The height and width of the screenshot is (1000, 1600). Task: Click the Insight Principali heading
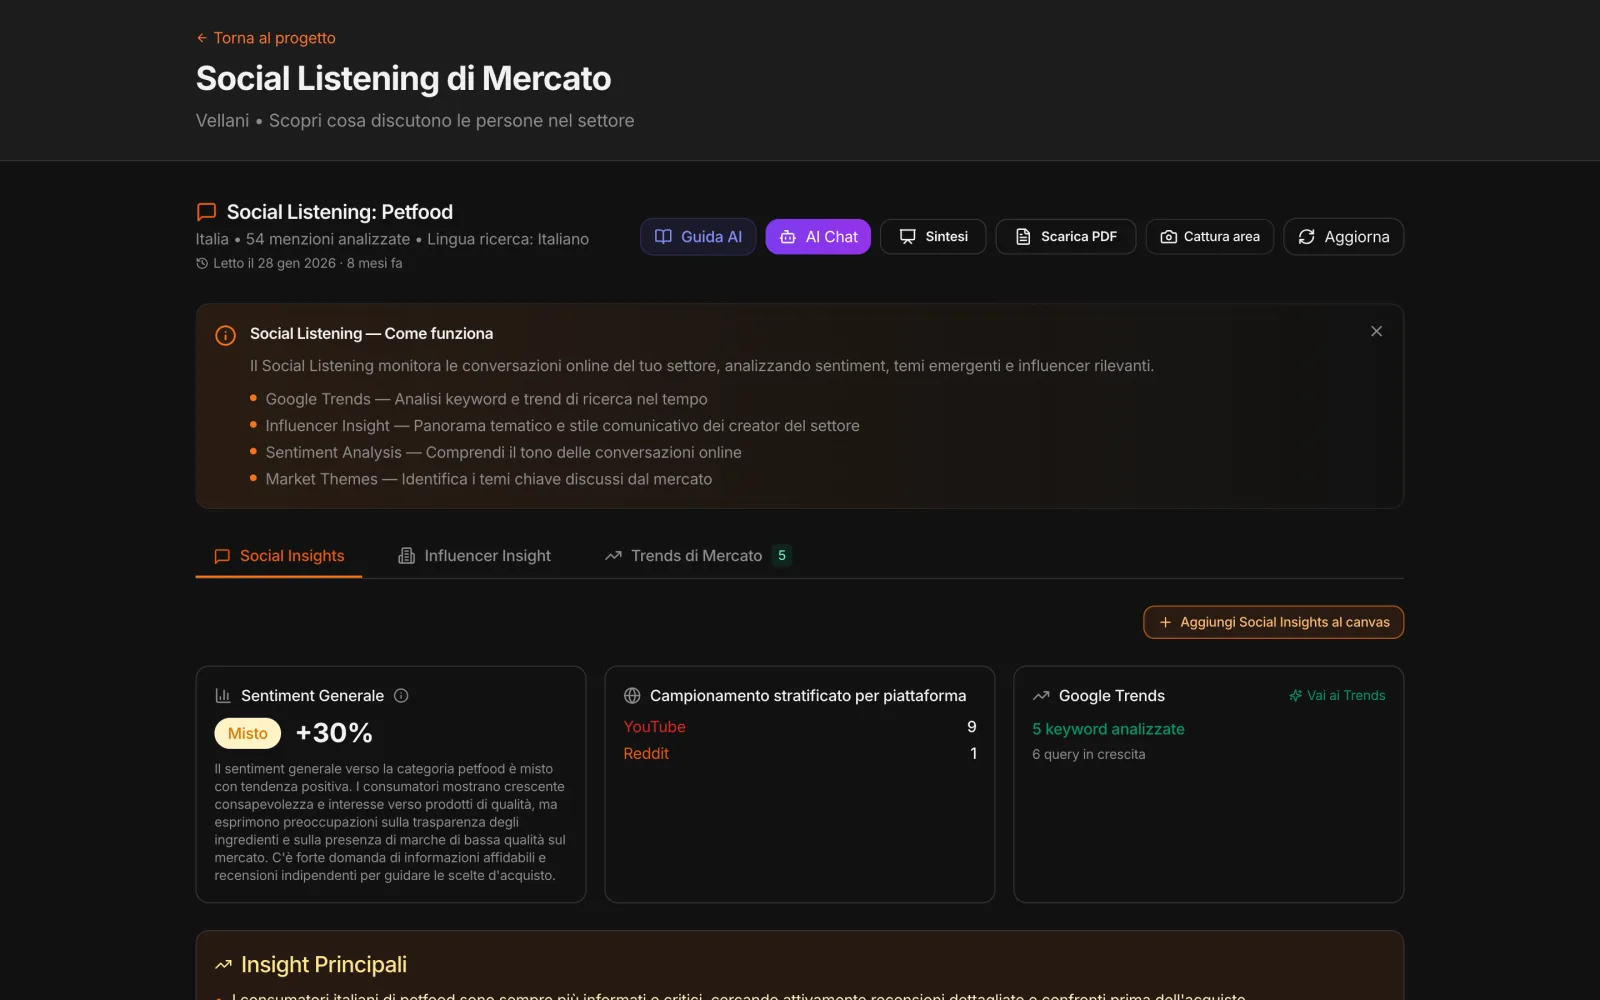coord(324,965)
